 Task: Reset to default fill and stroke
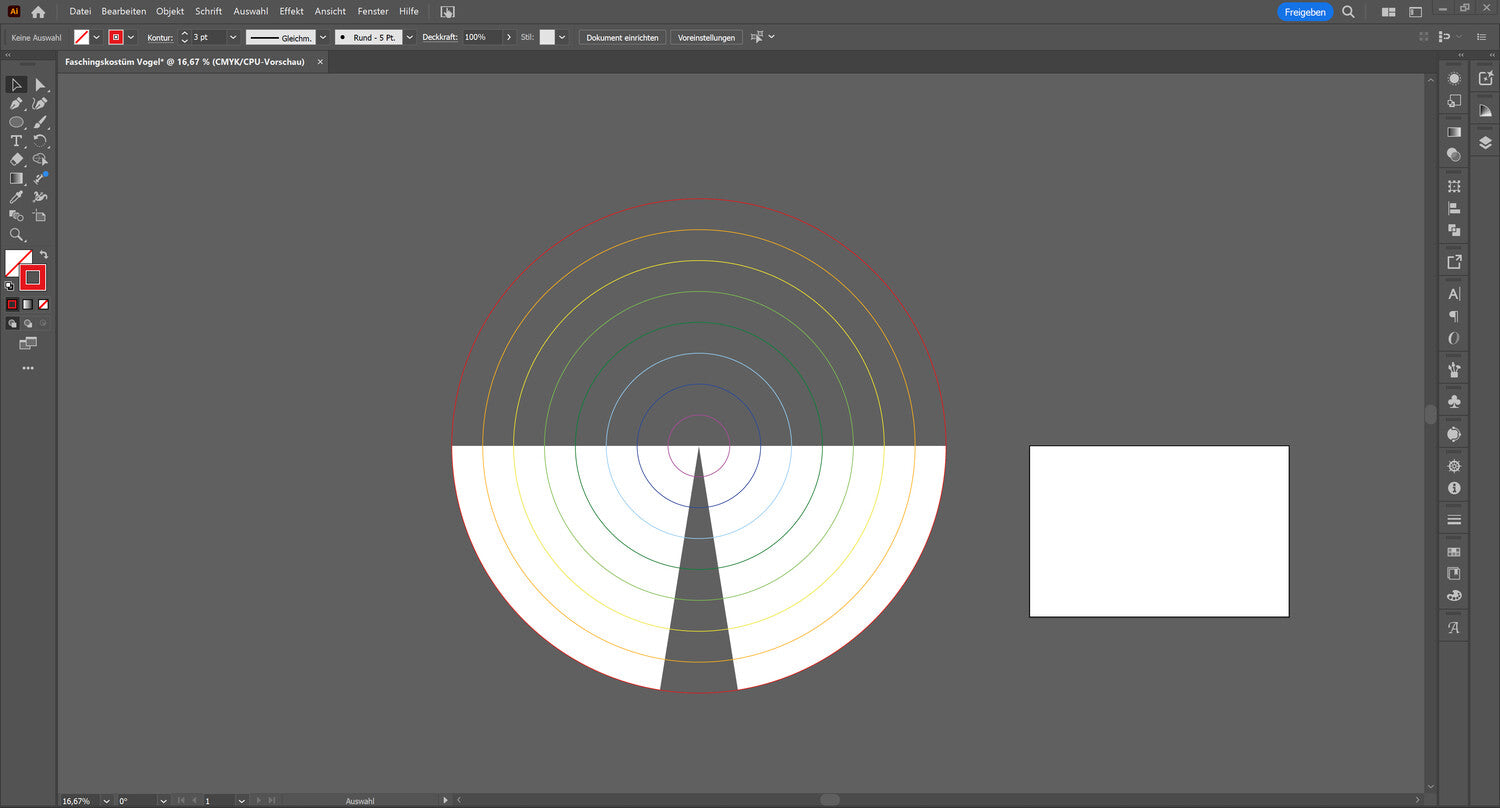(10, 285)
